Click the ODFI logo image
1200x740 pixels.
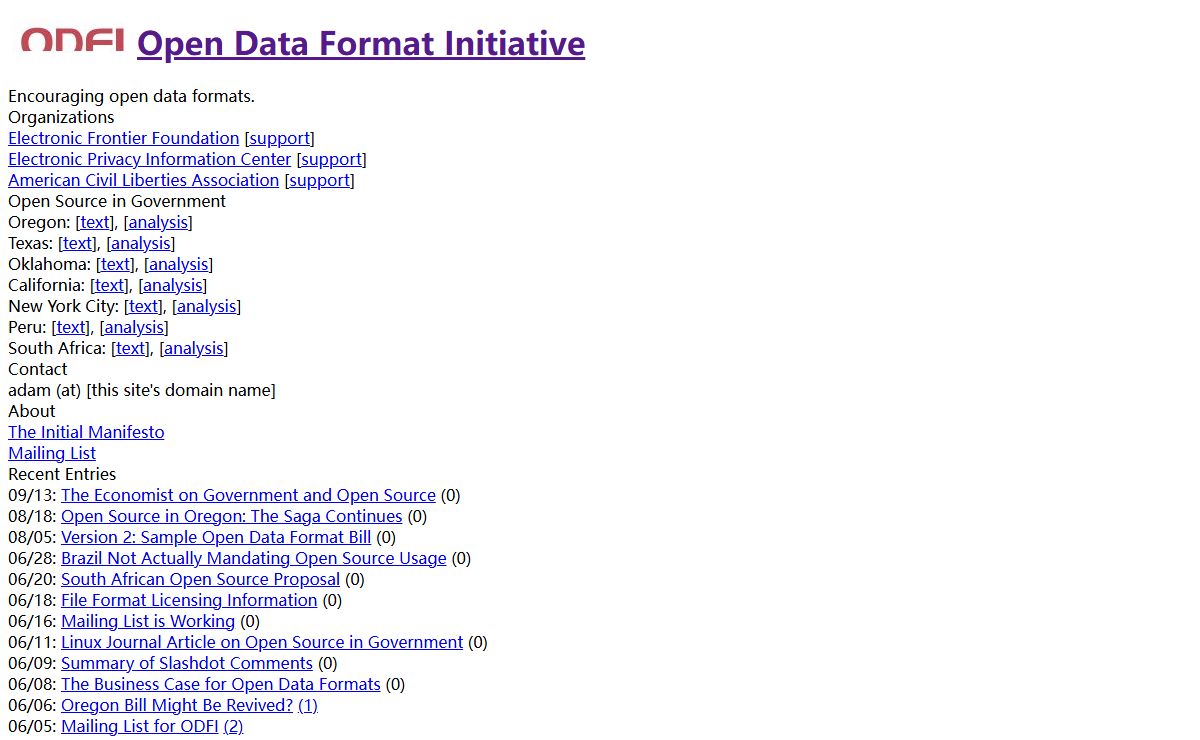pos(72,40)
